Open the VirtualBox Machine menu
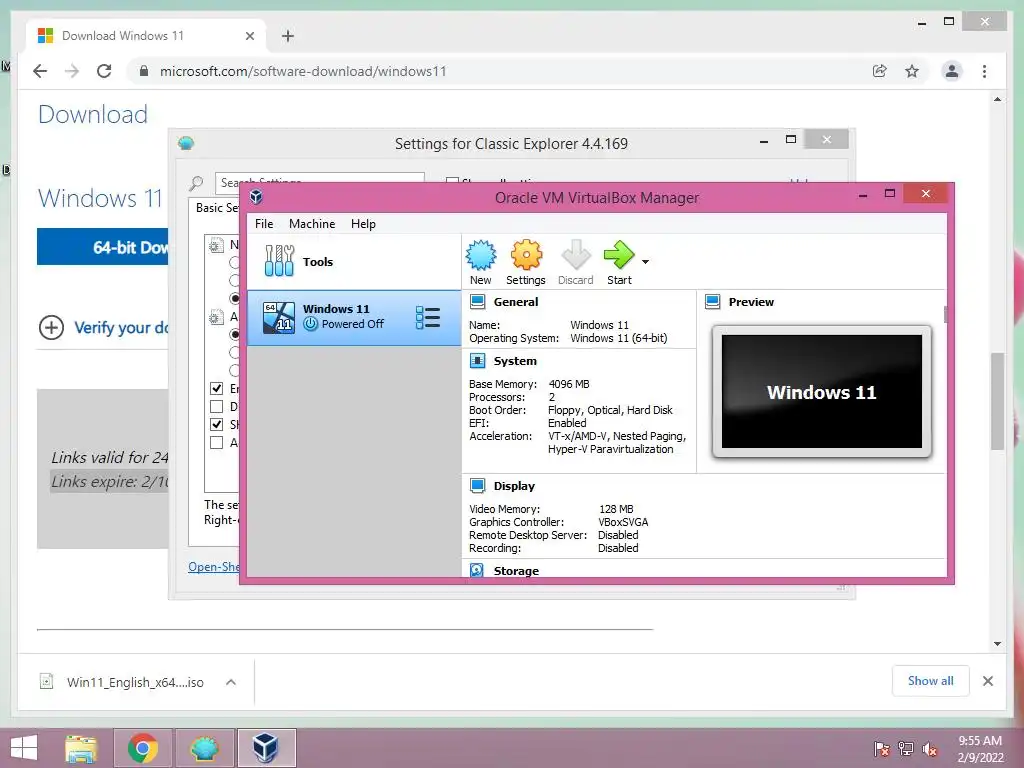The image size is (1024, 768). tap(312, 224)
